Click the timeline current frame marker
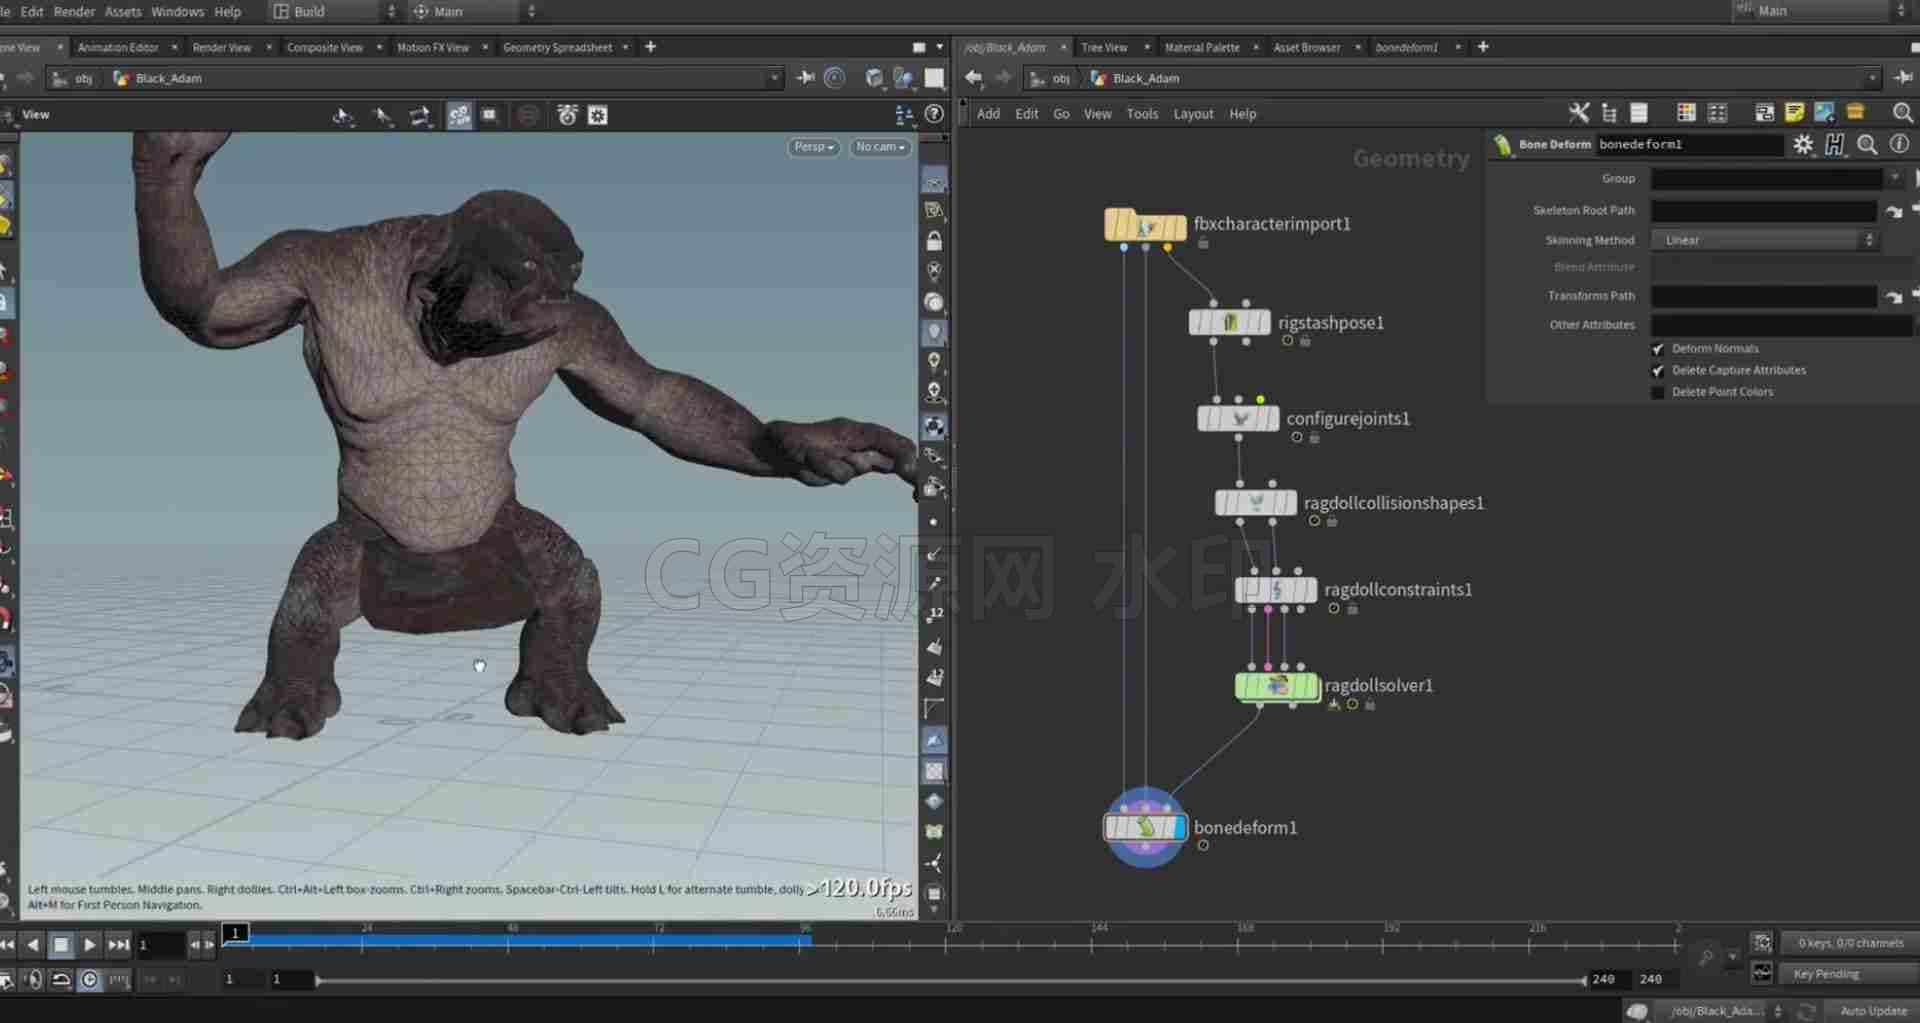Image resolution: width=1920 pixels, height=1023 pixels. (x=235, y=933)
